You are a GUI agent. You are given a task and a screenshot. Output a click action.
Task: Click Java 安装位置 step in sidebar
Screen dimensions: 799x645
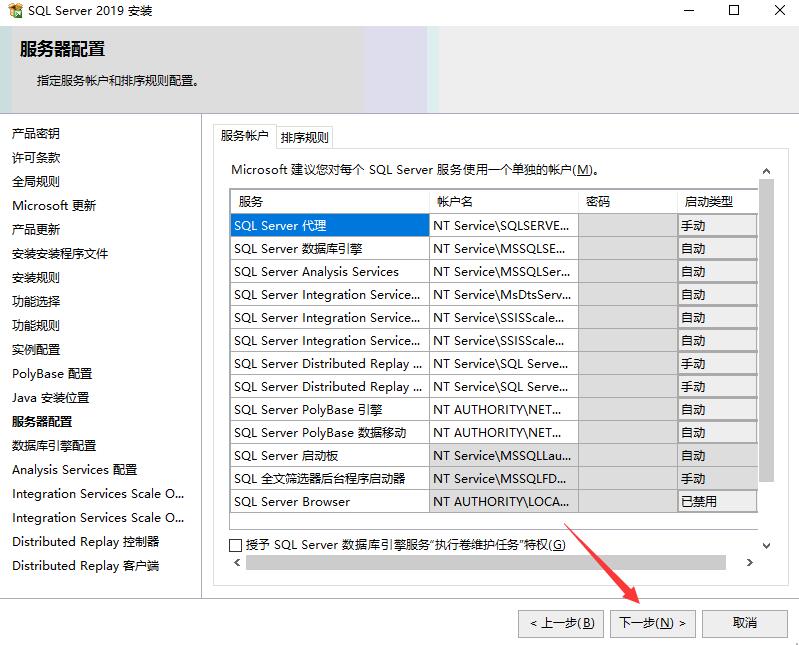point(50,397)
